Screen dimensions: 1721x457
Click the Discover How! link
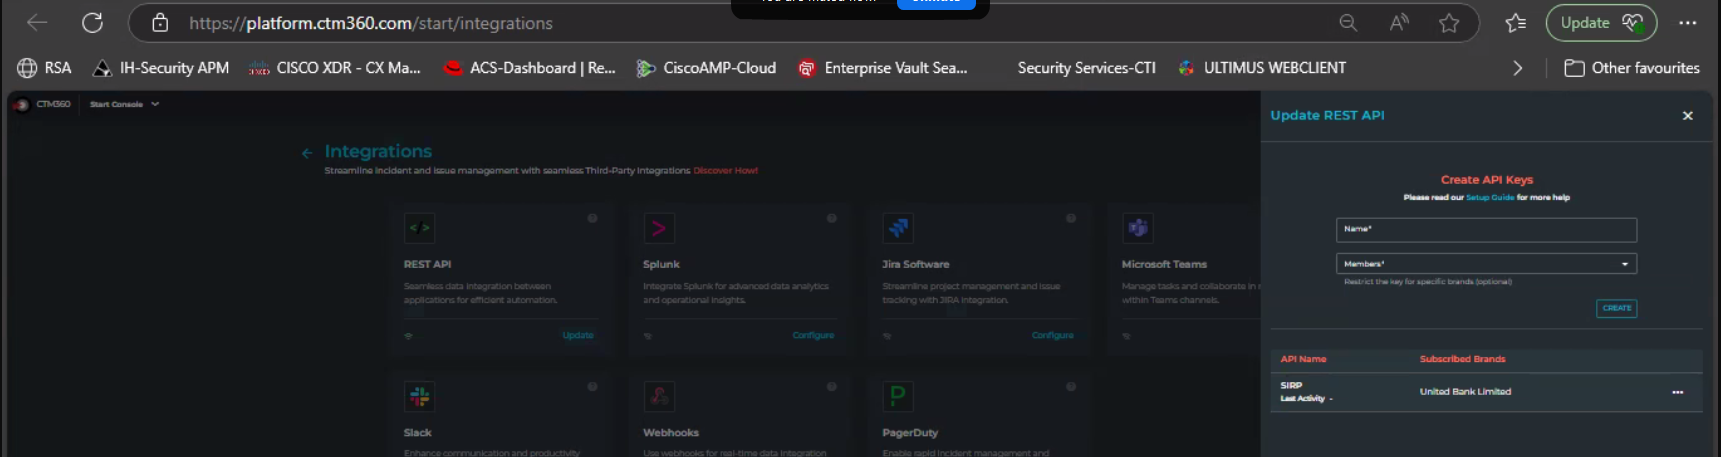[725, 171]
